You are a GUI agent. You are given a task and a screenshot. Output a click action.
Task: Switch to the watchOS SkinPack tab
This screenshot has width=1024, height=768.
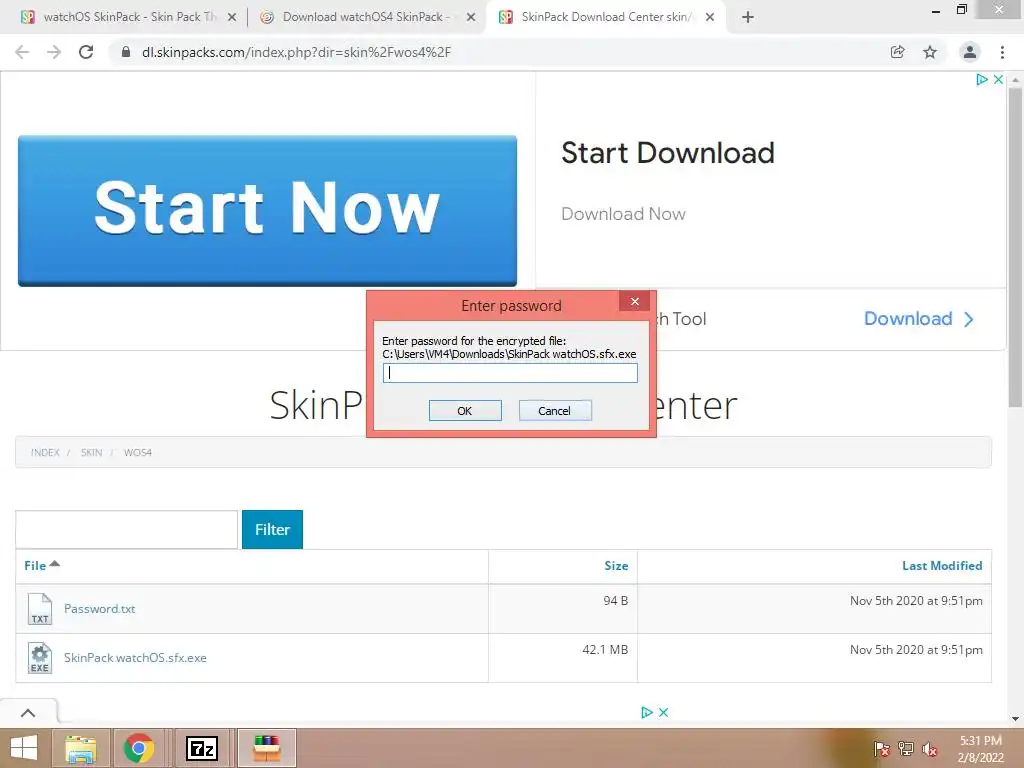128,17
